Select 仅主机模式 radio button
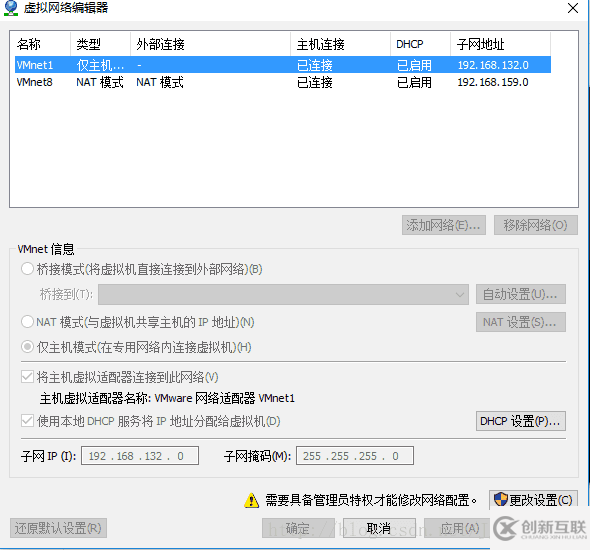Viewport: 590px width, 550px height. 27,347
